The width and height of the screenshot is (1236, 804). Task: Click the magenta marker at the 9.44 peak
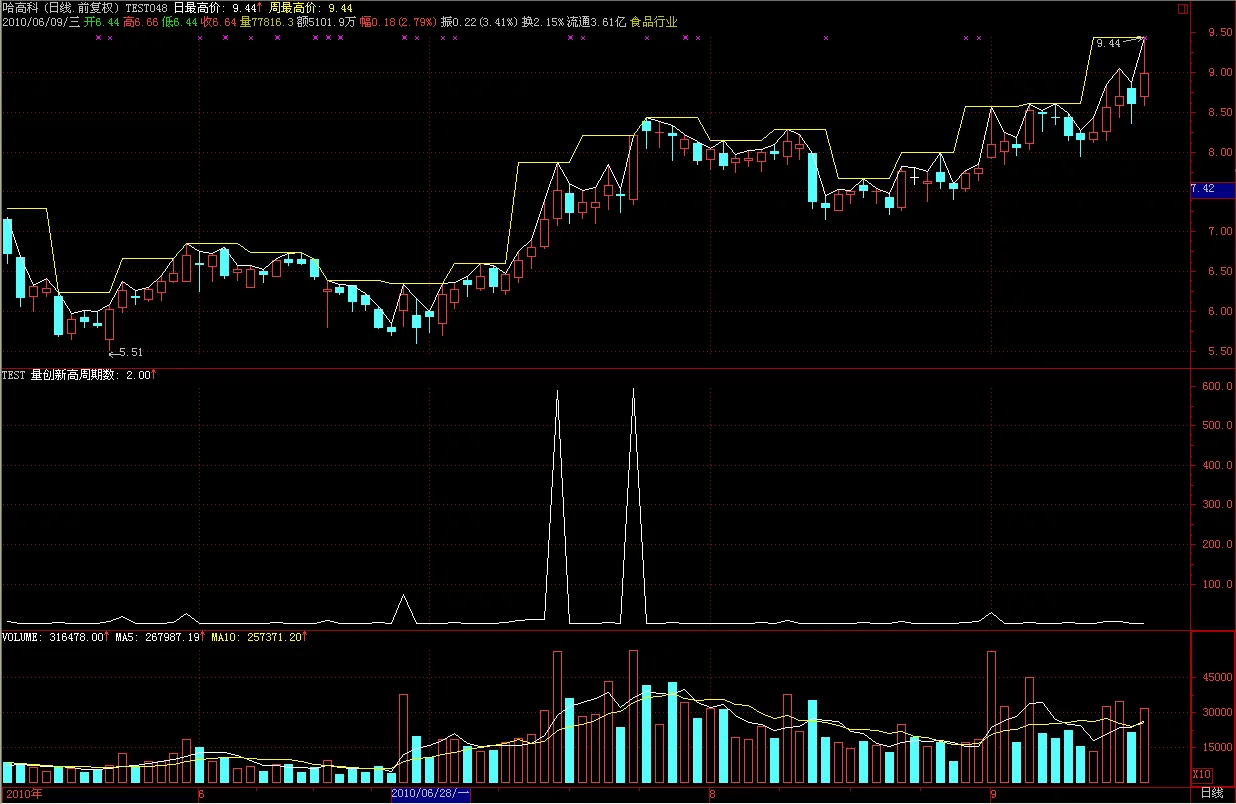[x=1143, y=38]
